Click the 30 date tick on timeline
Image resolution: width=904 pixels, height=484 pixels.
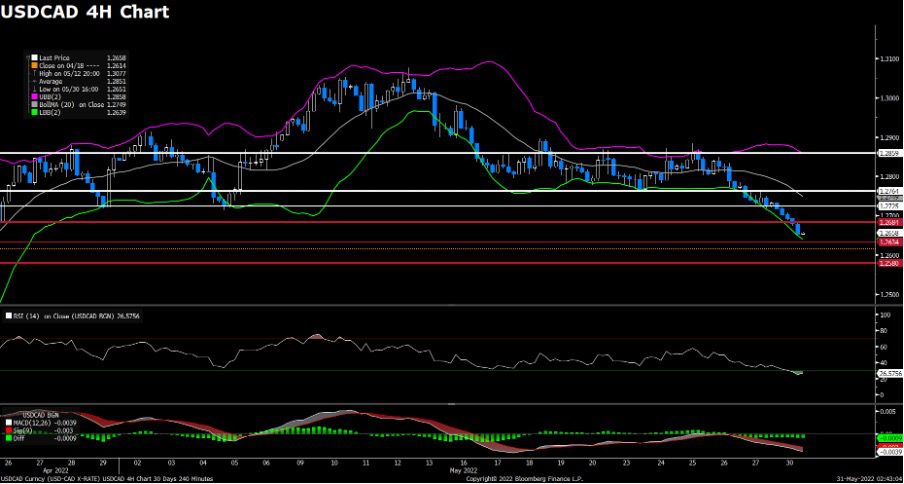point(790,463)
